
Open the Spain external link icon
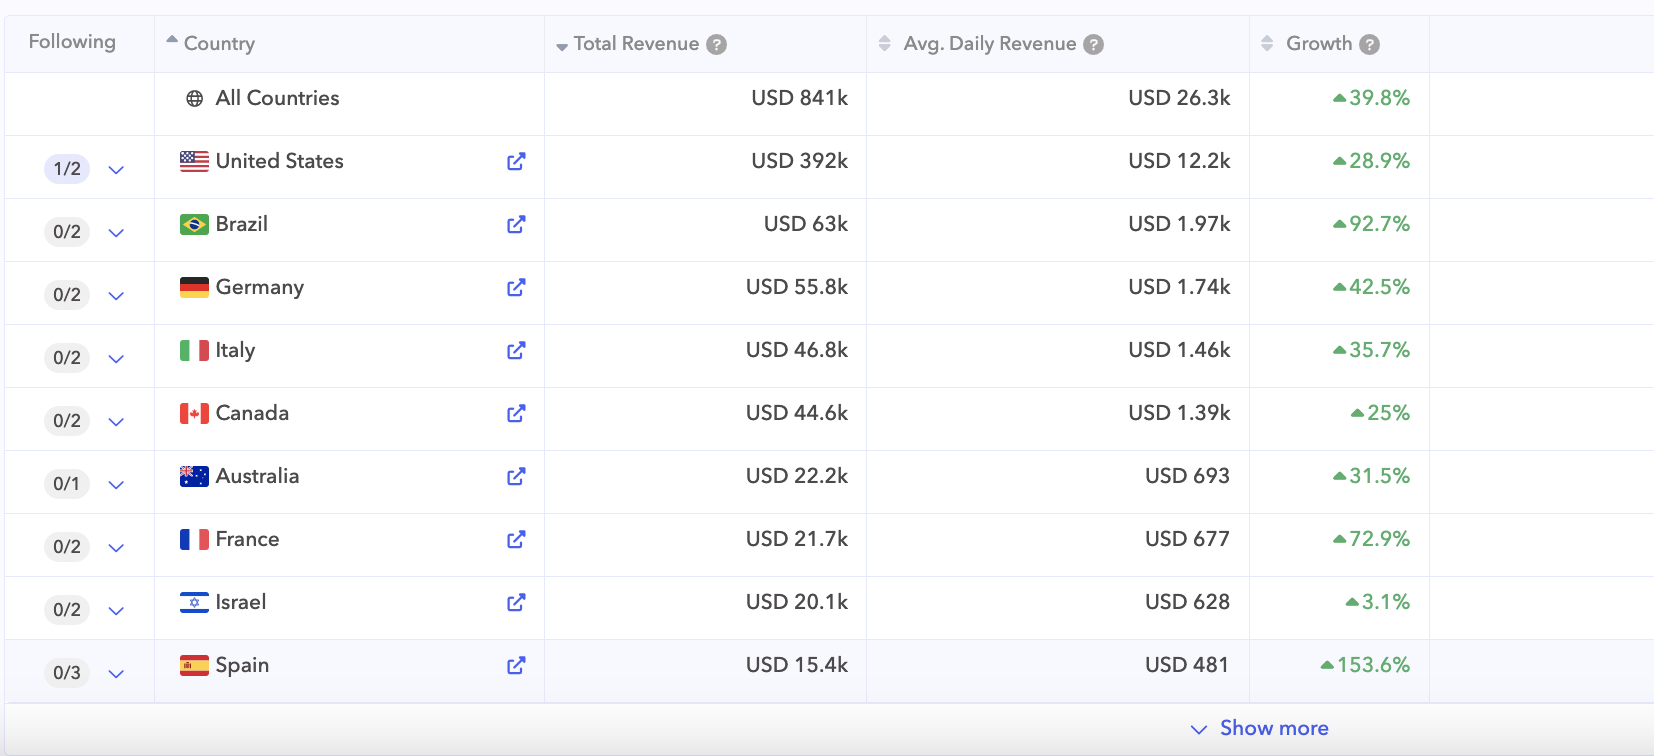tap(516, 666)
